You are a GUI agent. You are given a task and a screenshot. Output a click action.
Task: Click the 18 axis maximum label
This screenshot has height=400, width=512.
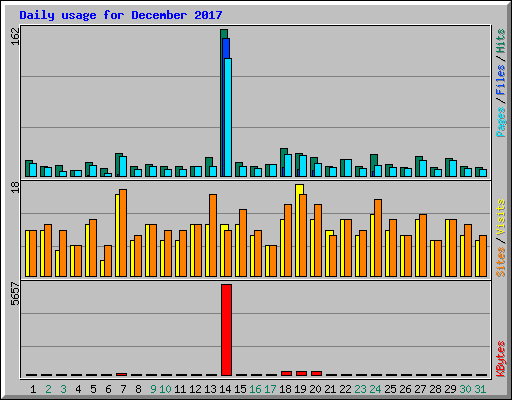point(15,187)
